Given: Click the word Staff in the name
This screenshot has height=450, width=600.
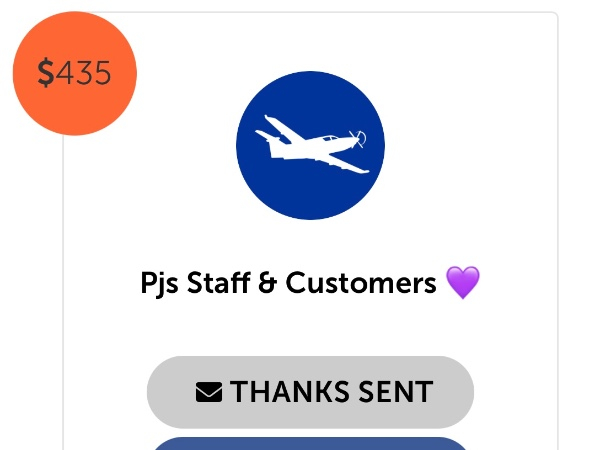Looking at the screenshot, I should pyautogui.click(x=218, y=282).
